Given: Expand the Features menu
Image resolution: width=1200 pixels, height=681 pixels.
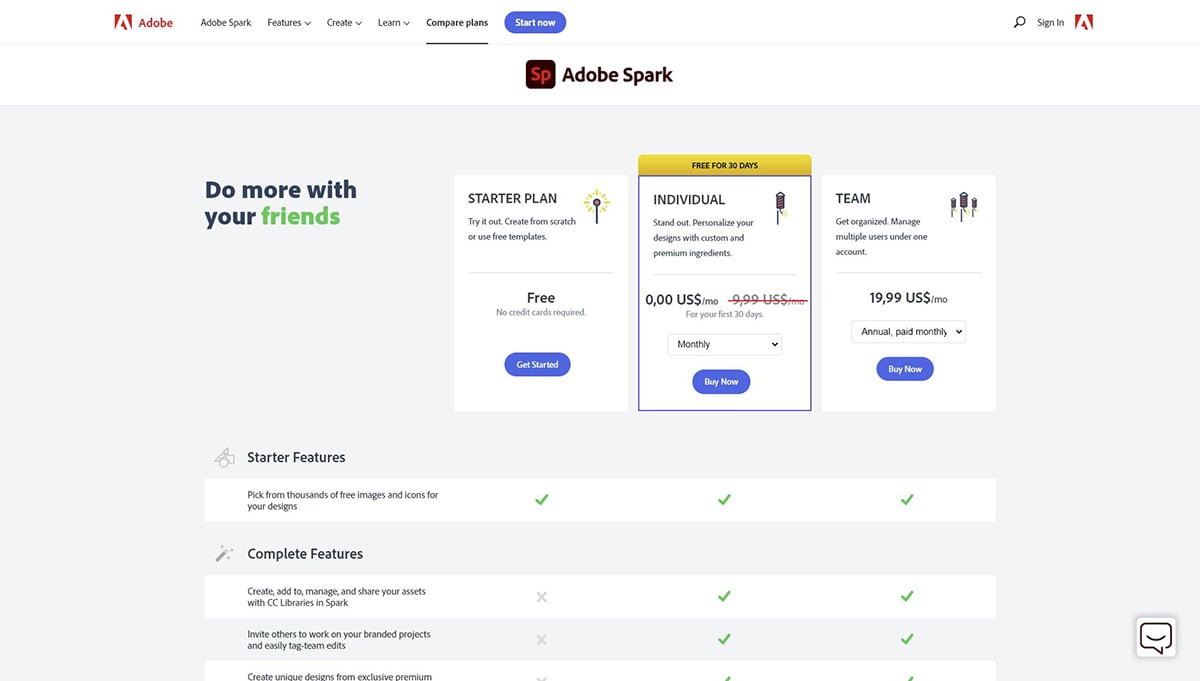Looking at the screenshot, I should pyautogui.click(x=289, y=22).
